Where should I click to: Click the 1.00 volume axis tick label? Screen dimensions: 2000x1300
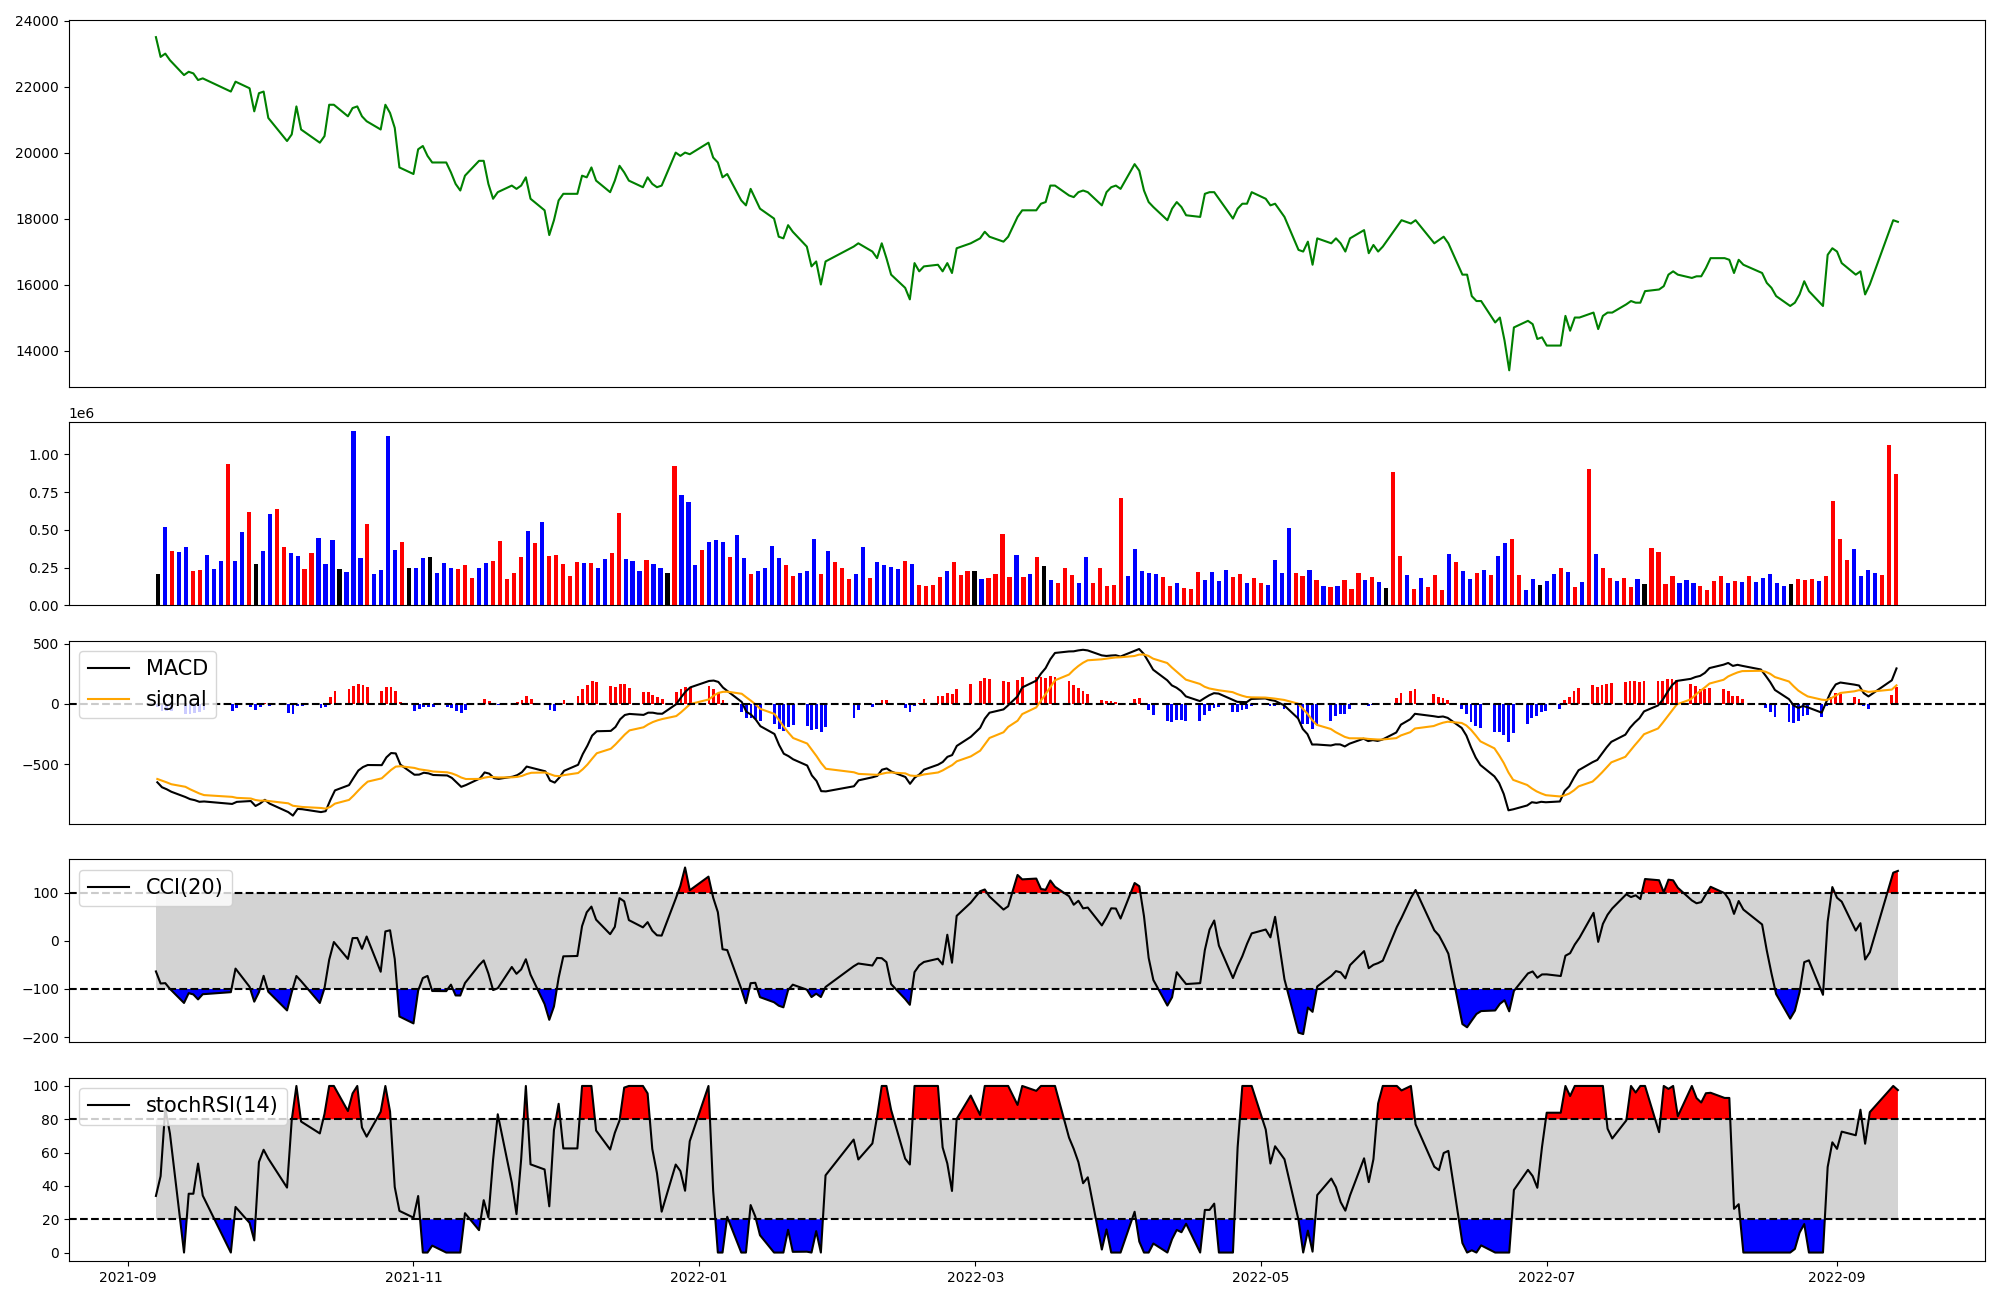coord(45,455)
